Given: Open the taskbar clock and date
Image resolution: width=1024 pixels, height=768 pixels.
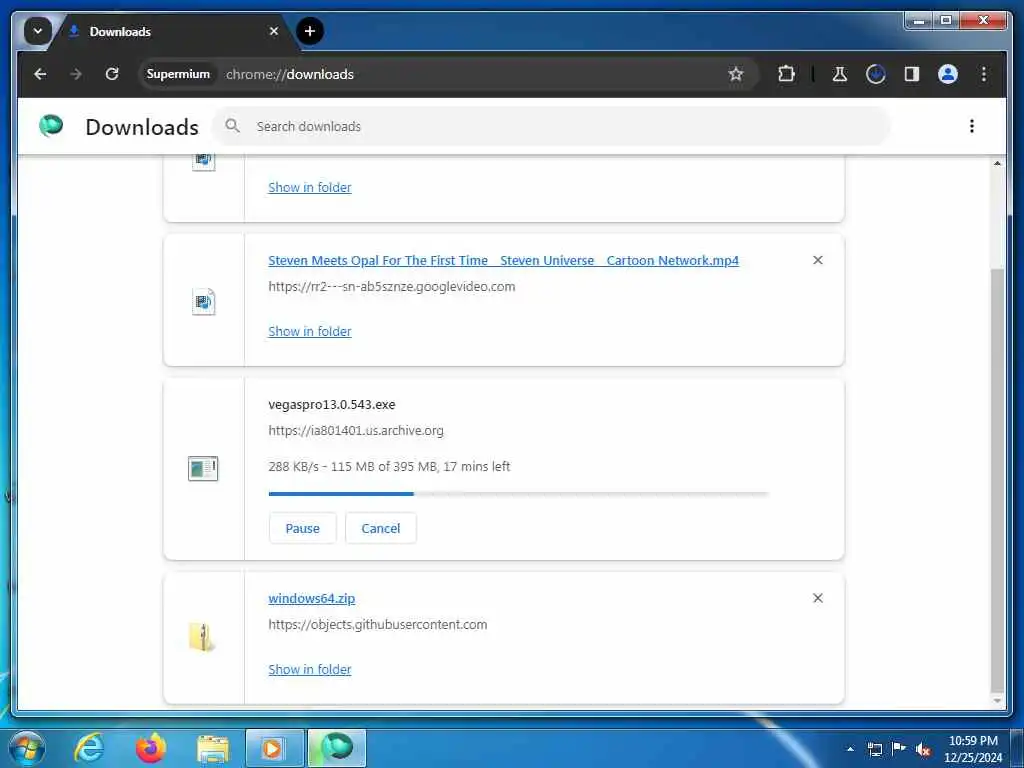Looking at the screenshot, I should [x=973, y=749].
